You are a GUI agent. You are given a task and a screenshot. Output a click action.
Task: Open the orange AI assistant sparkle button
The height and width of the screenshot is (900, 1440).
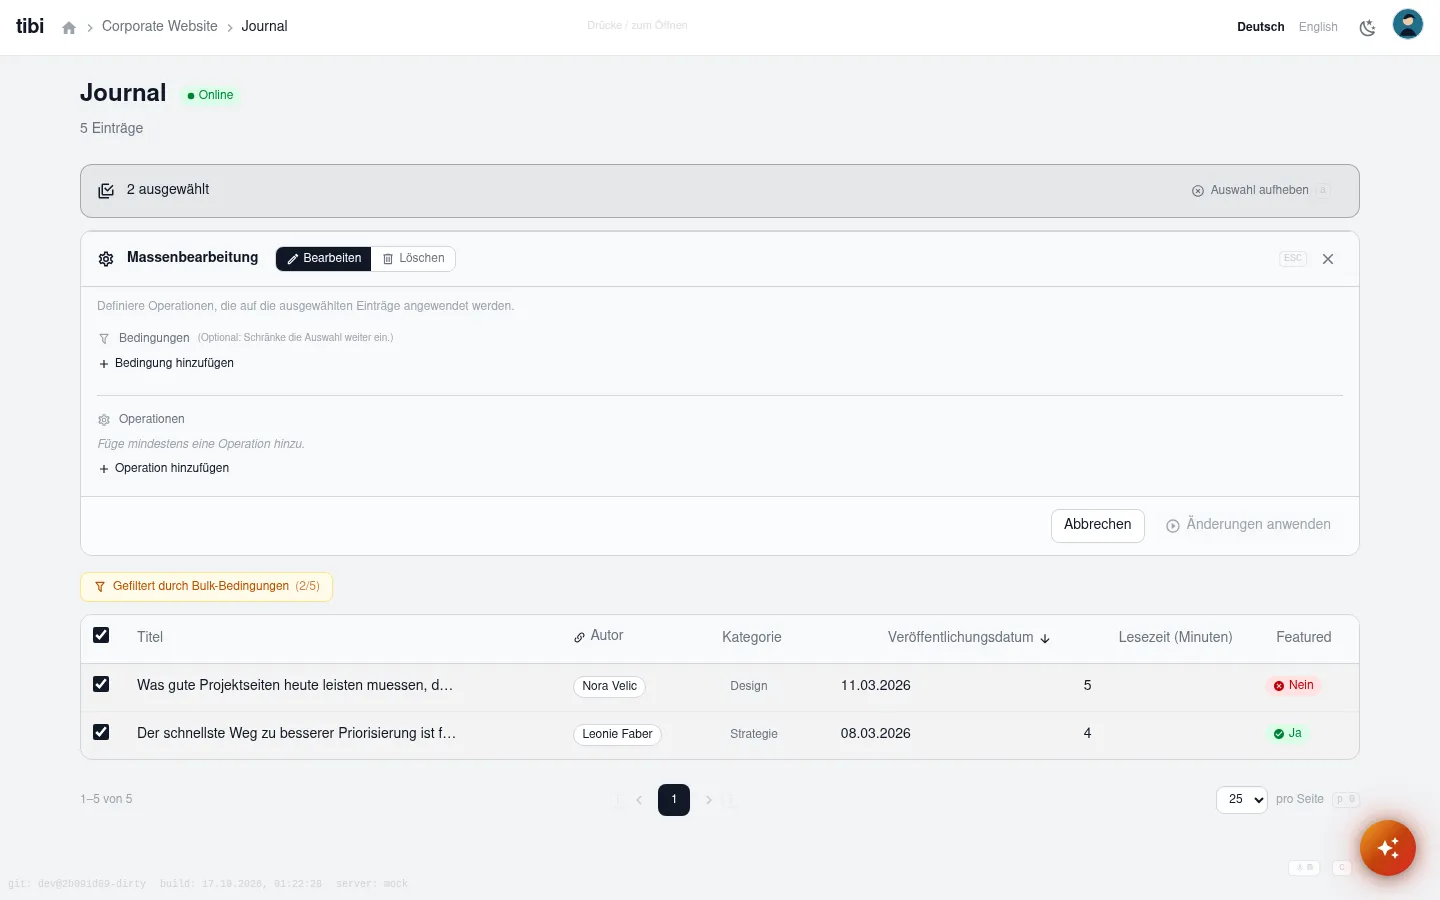[x=1388, y=848]
